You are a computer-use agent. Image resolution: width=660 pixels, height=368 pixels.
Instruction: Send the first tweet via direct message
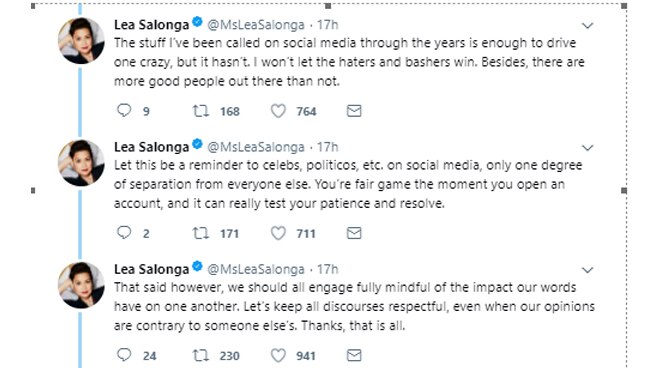pos(354,111)
